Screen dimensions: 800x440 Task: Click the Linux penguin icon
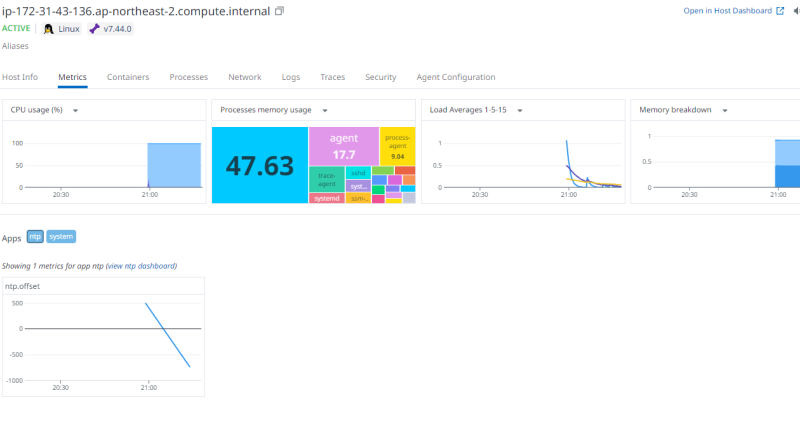click(48, 29)
